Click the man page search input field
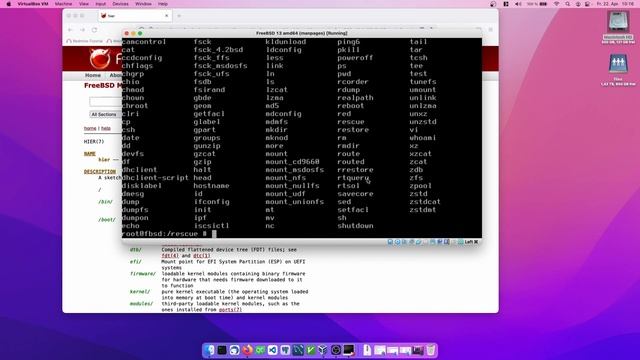 click(105, 101)
